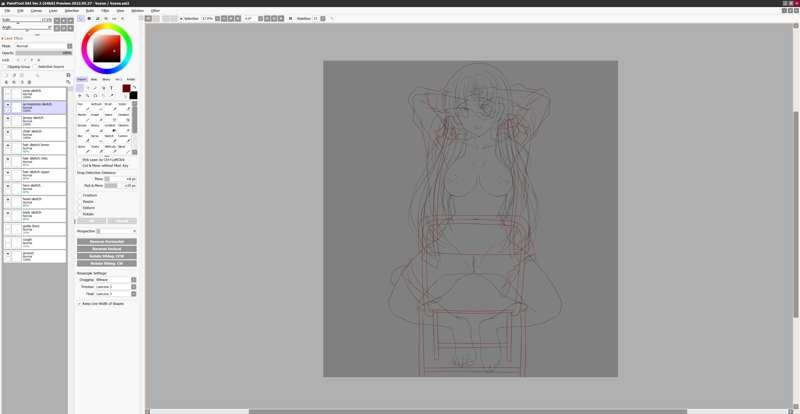The width and height of the screenshot is (800, 414).
Task: Select the color wheel display mode icon
Action: [x=81, y=18]
